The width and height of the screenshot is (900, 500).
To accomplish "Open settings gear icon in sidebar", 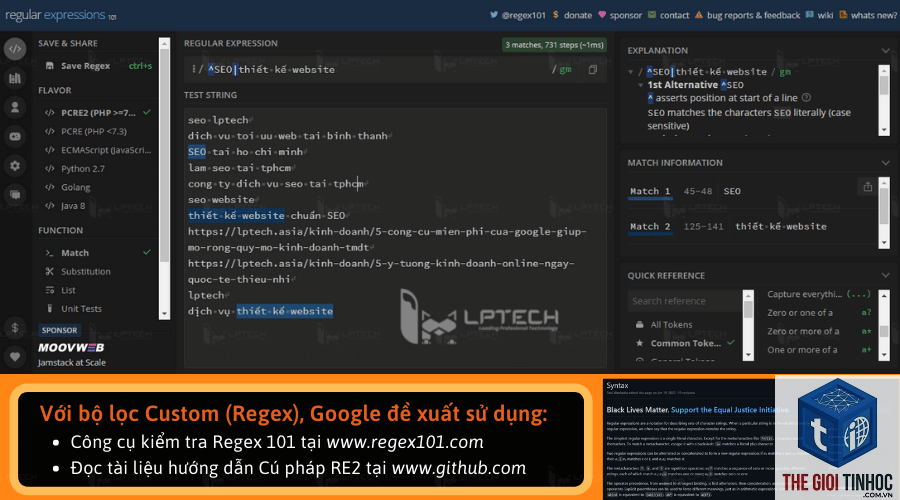I will coord(15,166).
